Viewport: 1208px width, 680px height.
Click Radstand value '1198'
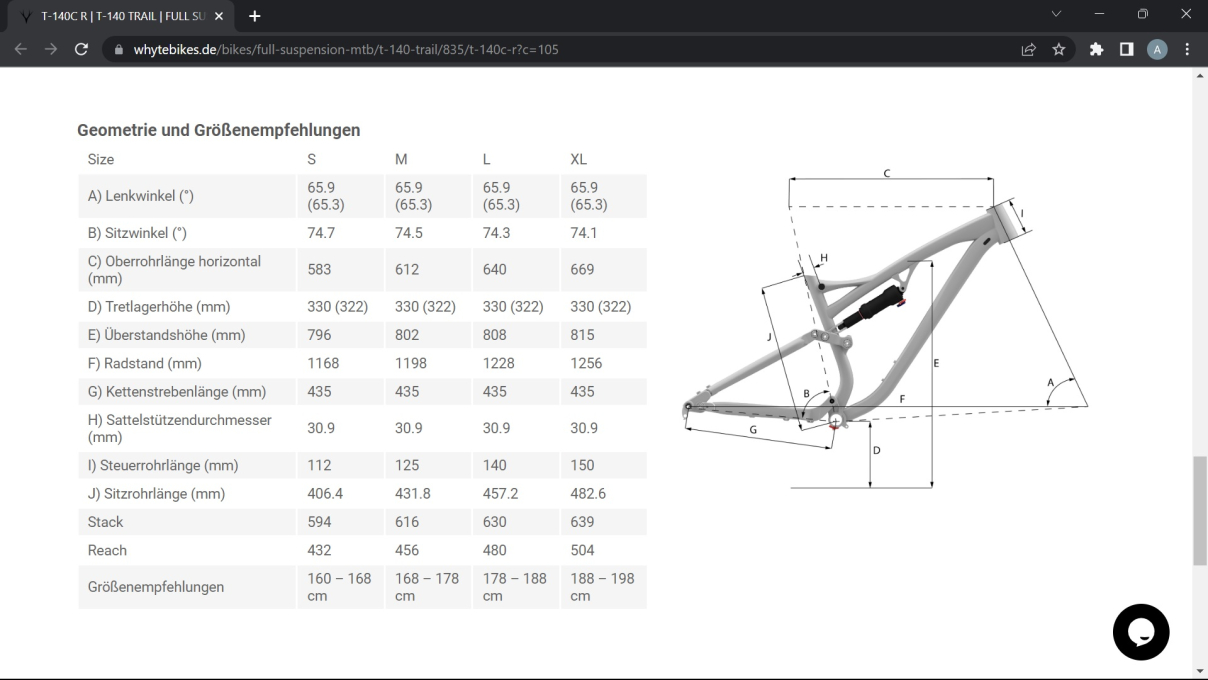coord(411,363)
